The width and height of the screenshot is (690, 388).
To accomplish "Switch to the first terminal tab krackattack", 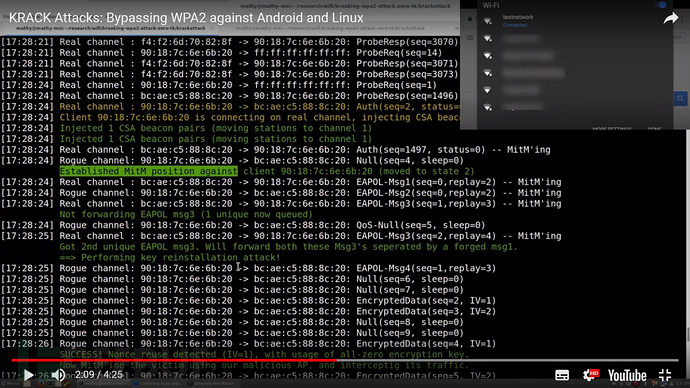I will 110,28.
